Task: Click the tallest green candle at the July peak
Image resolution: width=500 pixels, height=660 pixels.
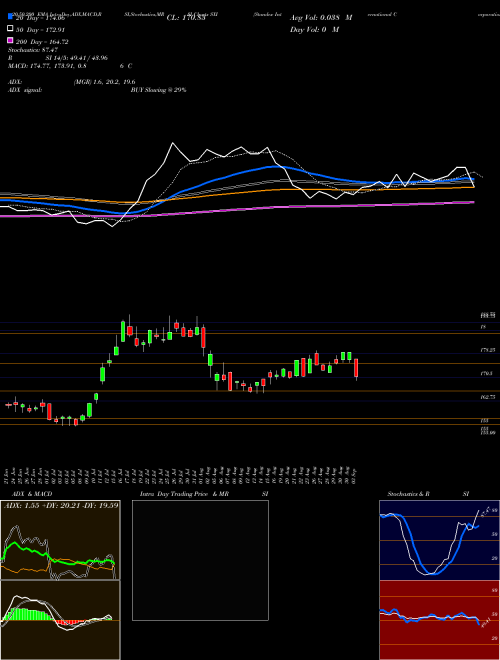Action: pyautogui.click(x=123, y=331)
